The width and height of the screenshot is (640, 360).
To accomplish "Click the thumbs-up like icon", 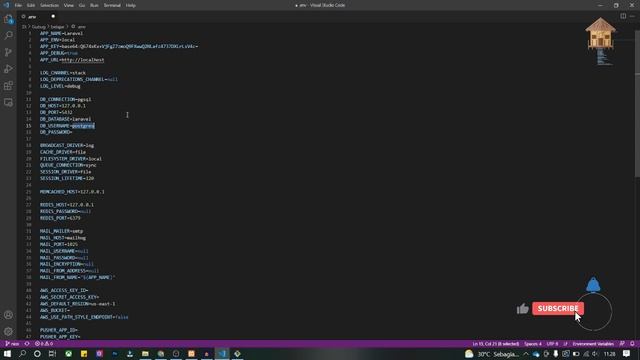I will coord(522,309).
